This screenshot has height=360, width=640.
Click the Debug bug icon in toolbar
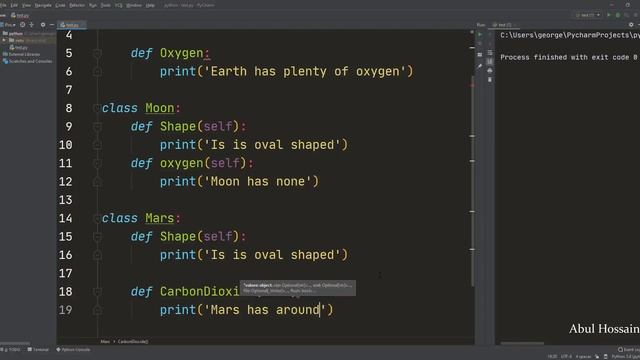pos(618,15)
